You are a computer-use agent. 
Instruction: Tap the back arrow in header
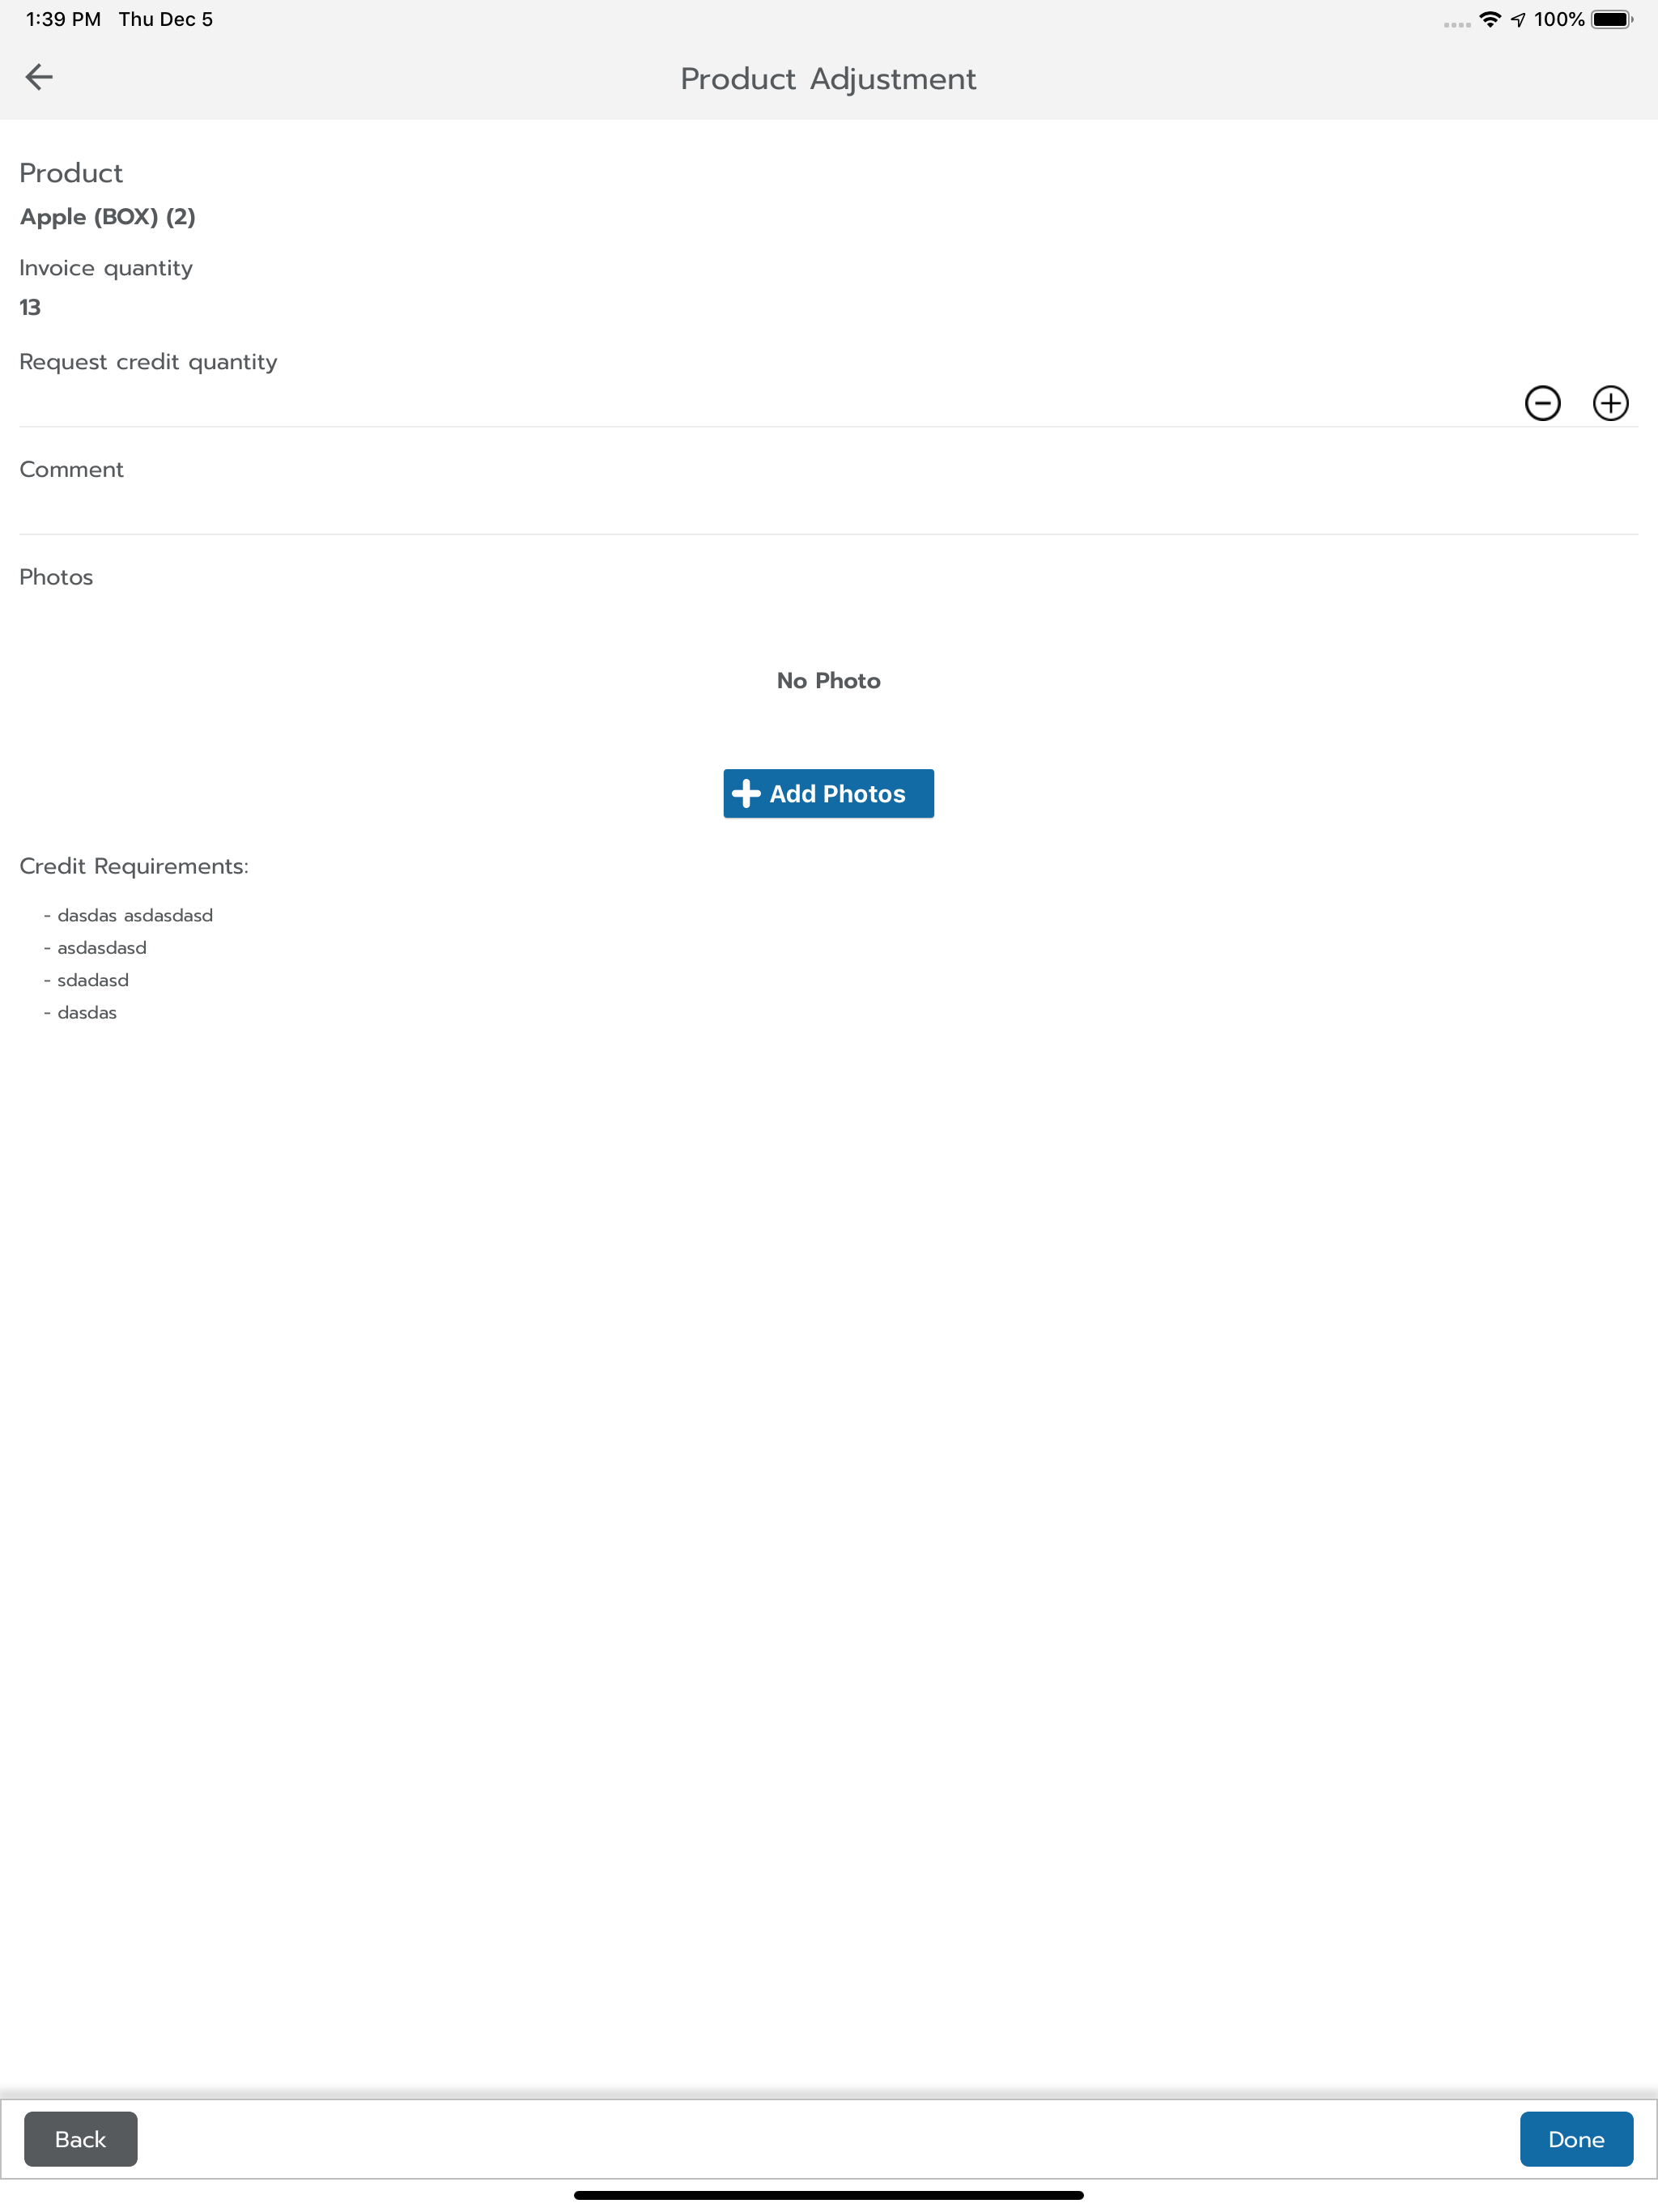pyautogui.click(x=39, y=77)
